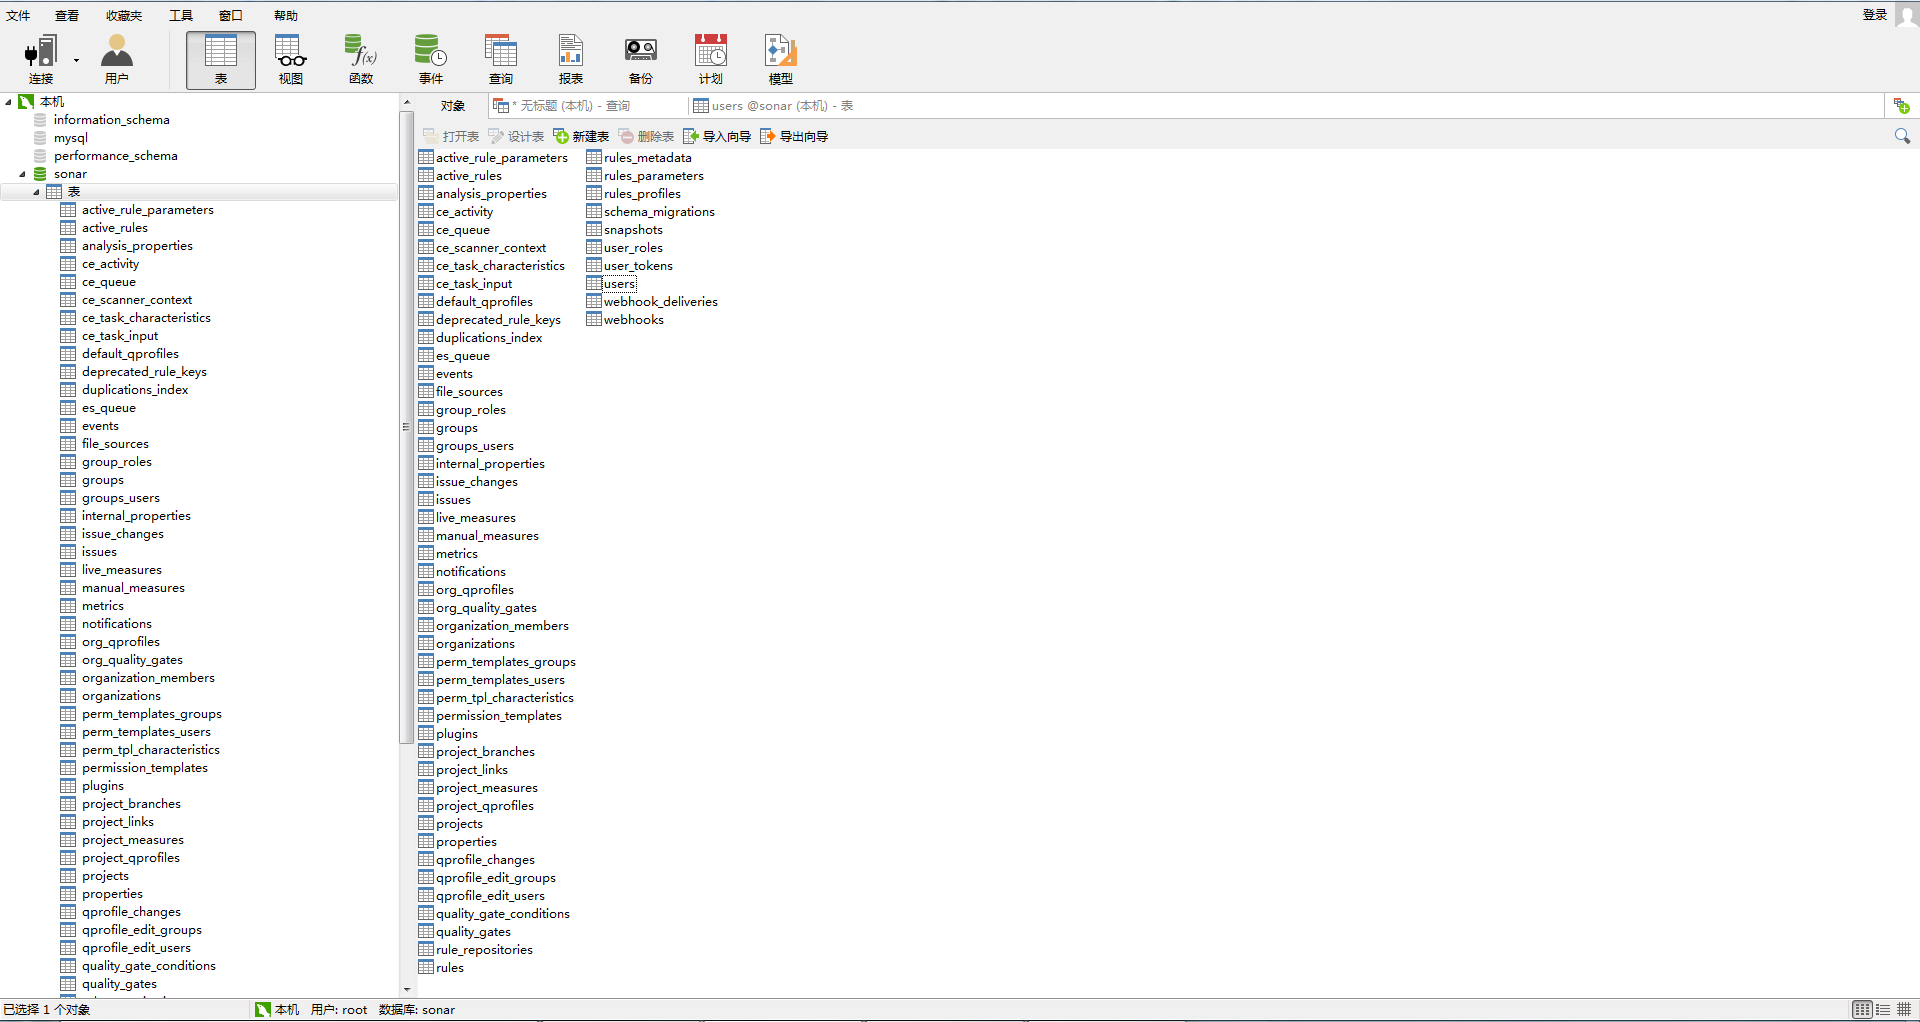Select webhook_deliveries in object list

[660, 302]
